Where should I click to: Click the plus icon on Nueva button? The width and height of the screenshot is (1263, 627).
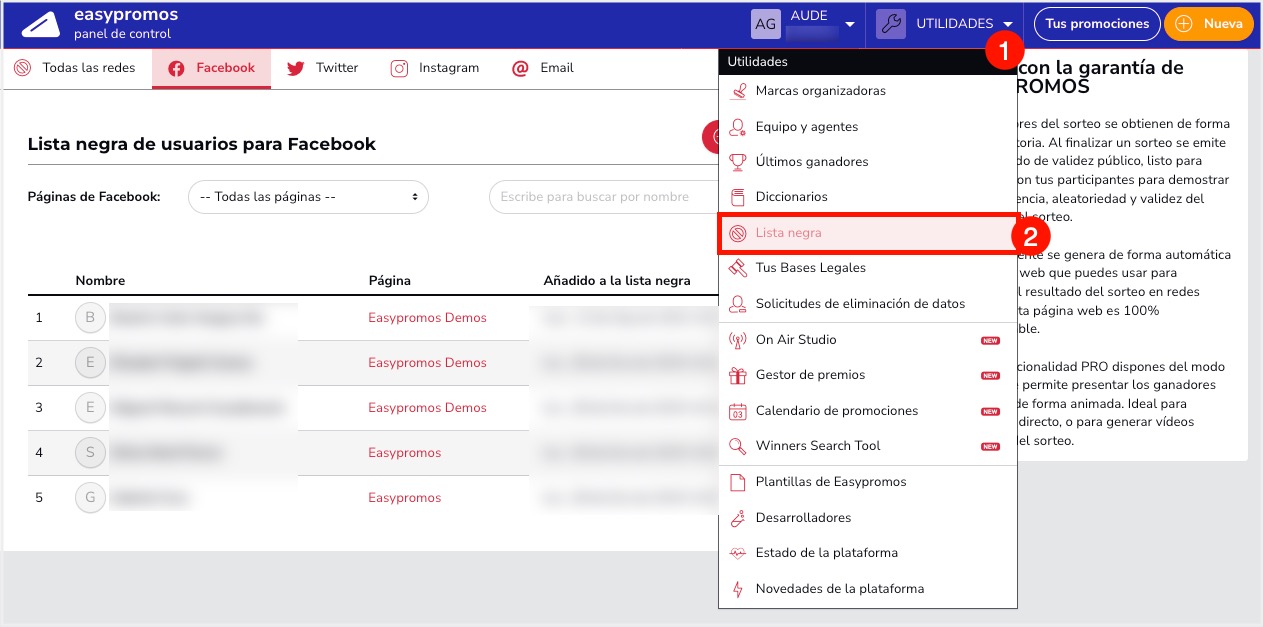tap(1184, 24)
